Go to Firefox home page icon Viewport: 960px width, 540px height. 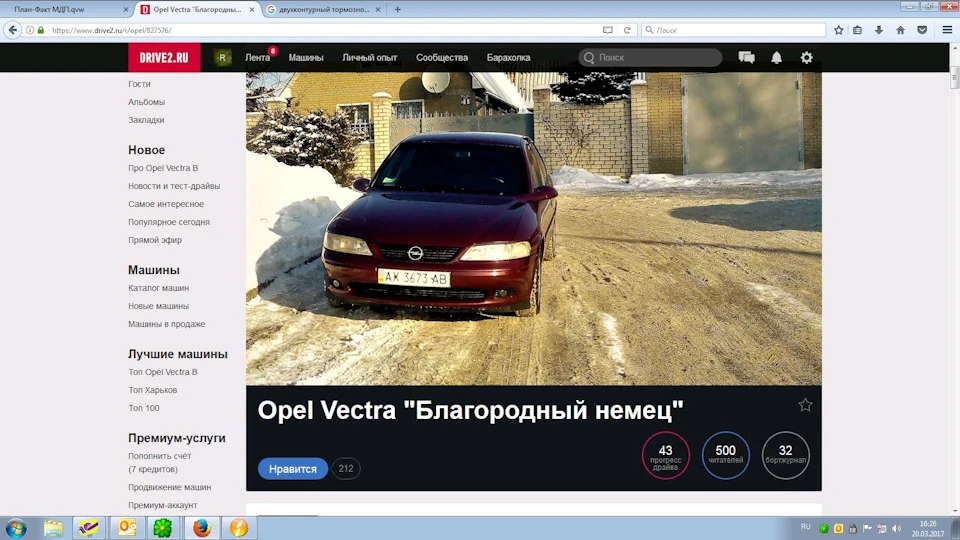pyautogui.click(x=901, y=30)
